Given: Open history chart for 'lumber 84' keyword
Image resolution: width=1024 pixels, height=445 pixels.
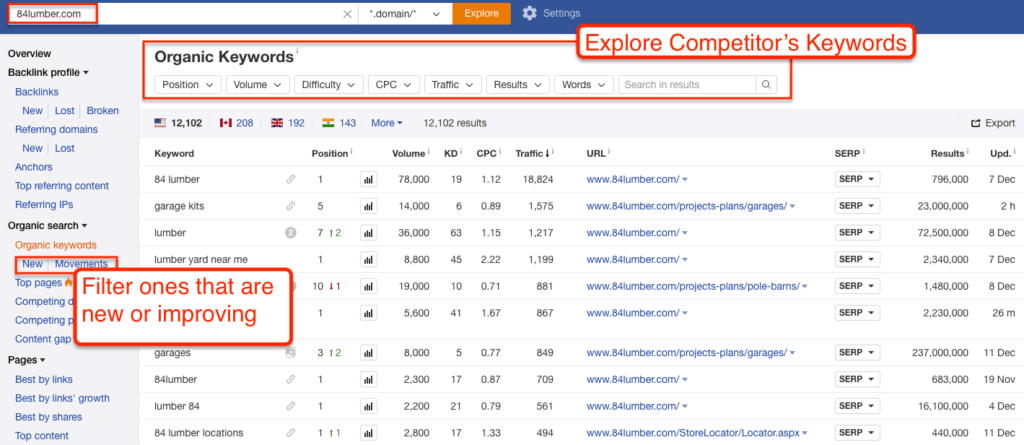Looking at the screenshot, I should pyautogui.click(x=368, y=406).
